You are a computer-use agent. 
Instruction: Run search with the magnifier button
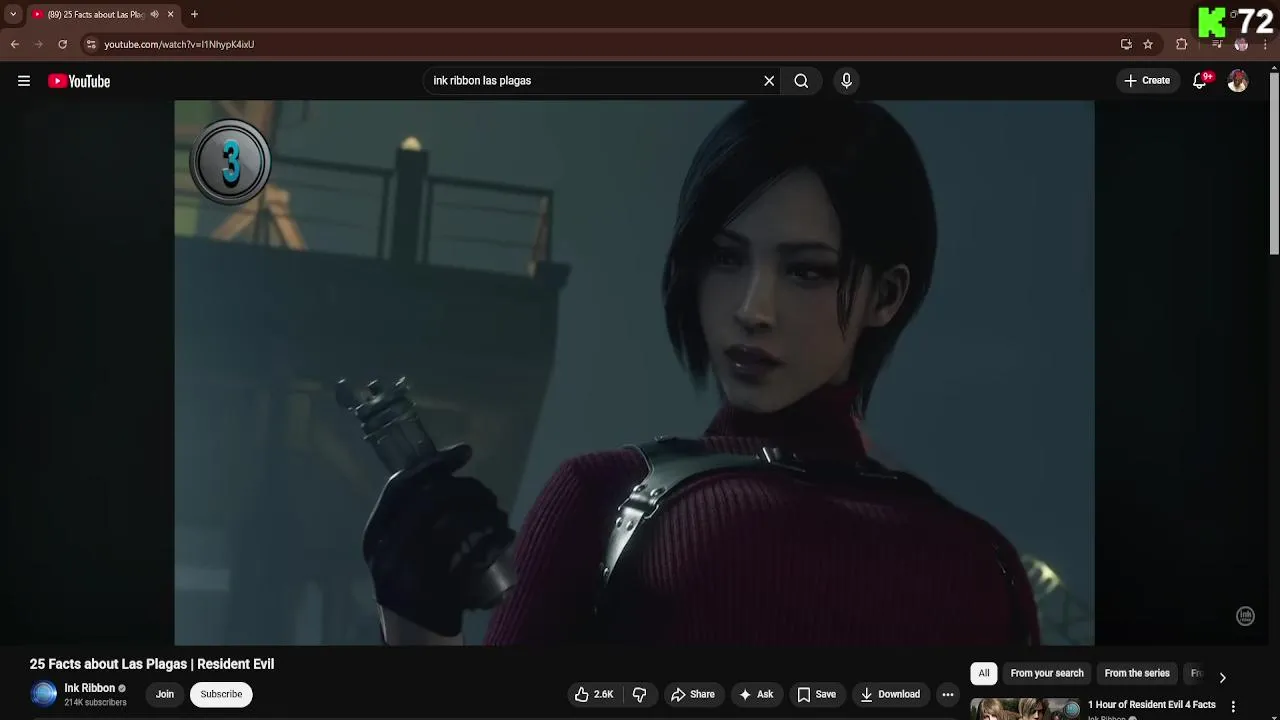coord(801,81)
